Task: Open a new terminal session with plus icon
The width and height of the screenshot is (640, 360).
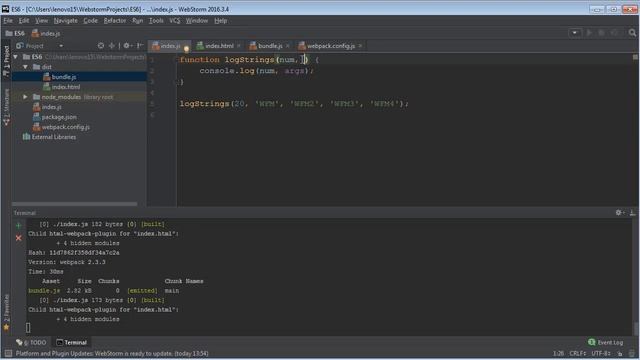Action: tap(18, 225)
